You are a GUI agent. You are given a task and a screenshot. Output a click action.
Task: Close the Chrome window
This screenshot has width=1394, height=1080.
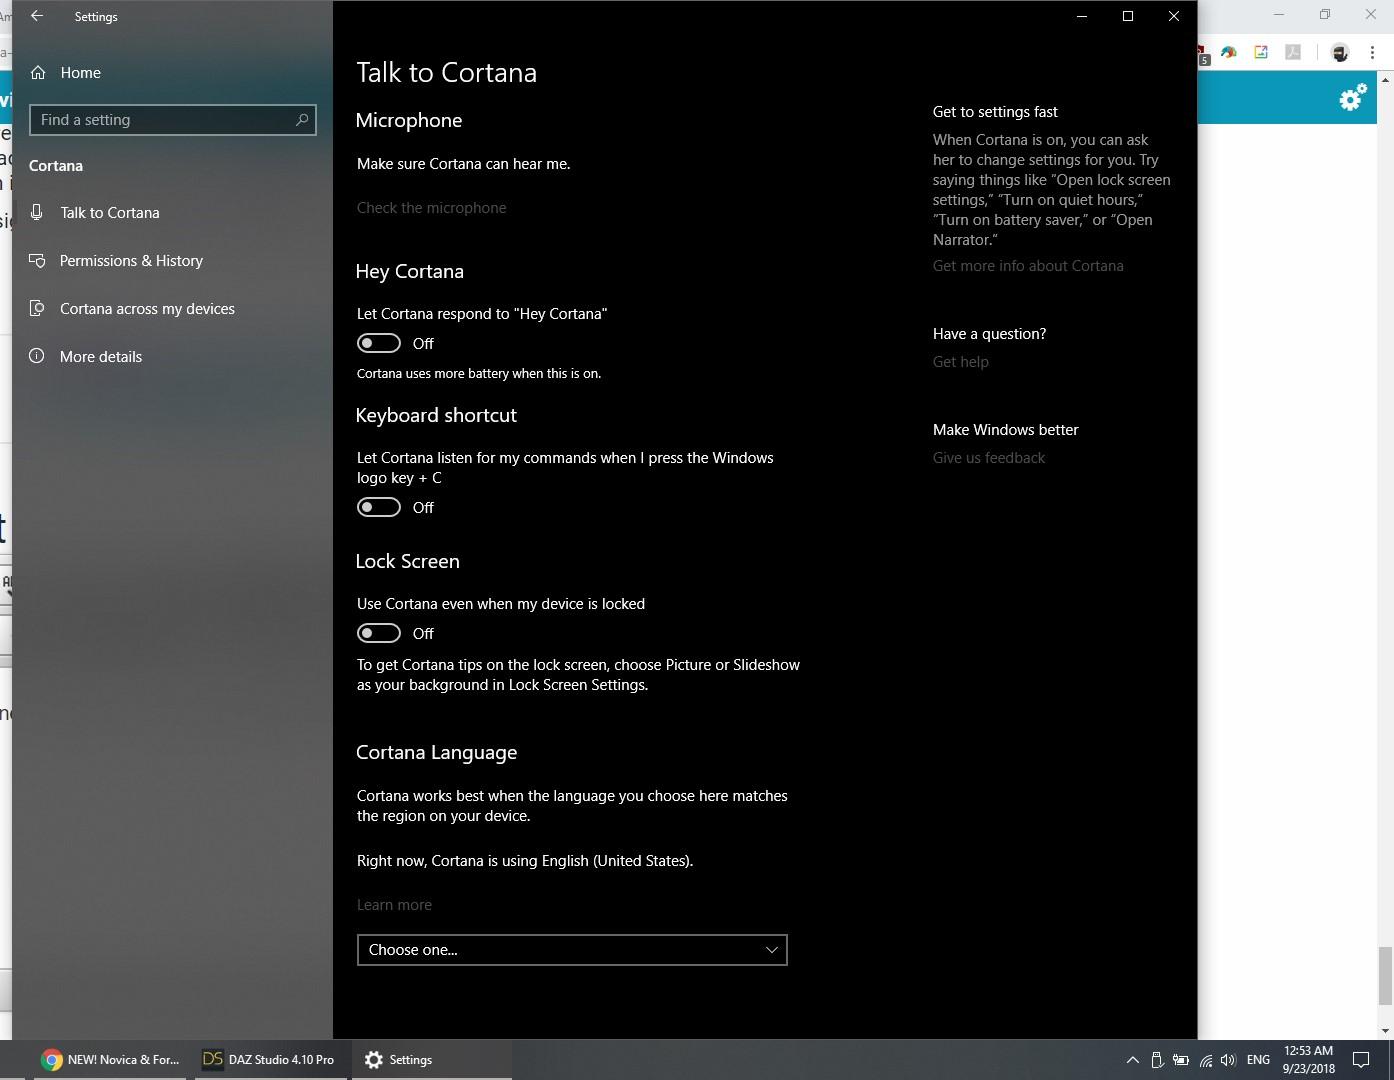point(1371,15)
